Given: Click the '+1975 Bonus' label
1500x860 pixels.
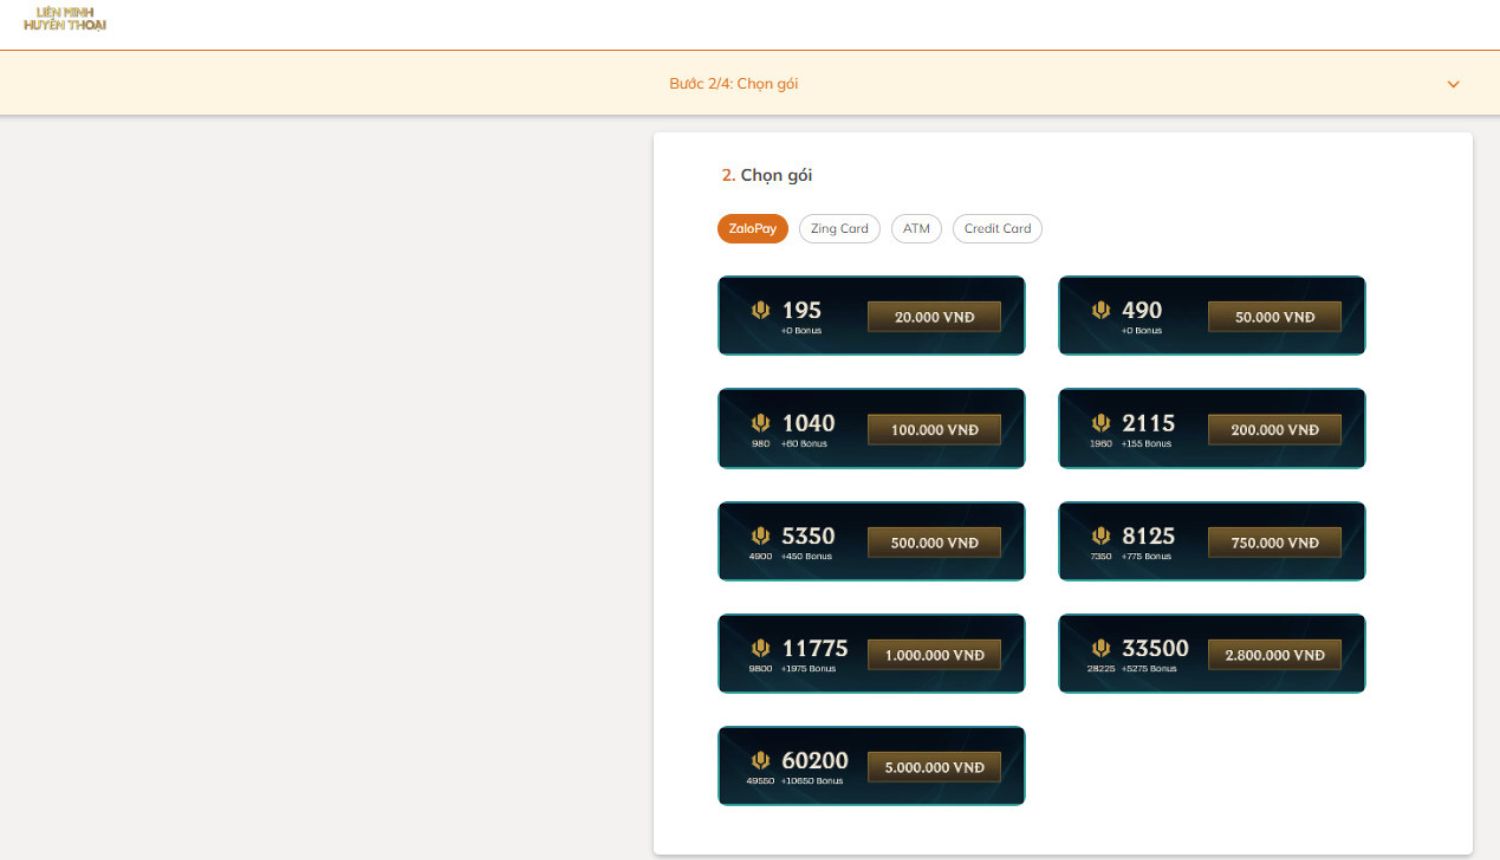Looking at the screenshot, I should (808, 669).
